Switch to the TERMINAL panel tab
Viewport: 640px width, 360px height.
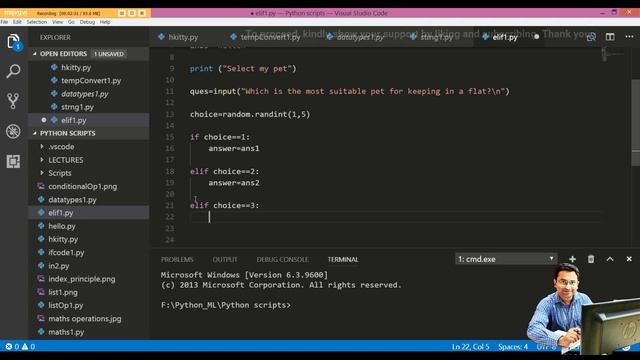tap(343, 260)
